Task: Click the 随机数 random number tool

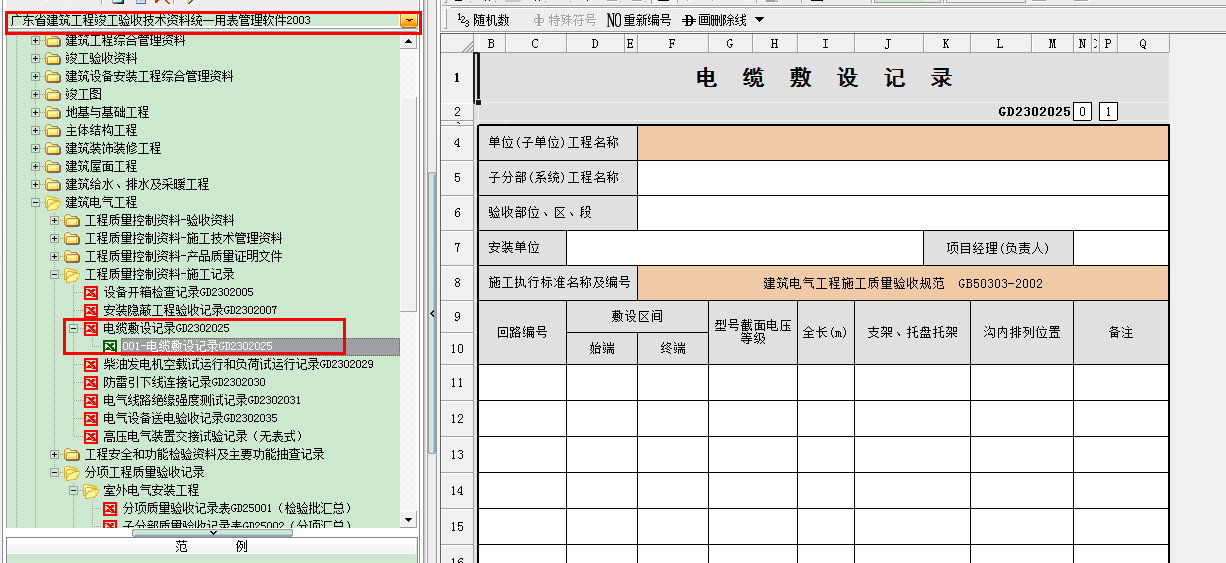Action: (x=482, y=20)
